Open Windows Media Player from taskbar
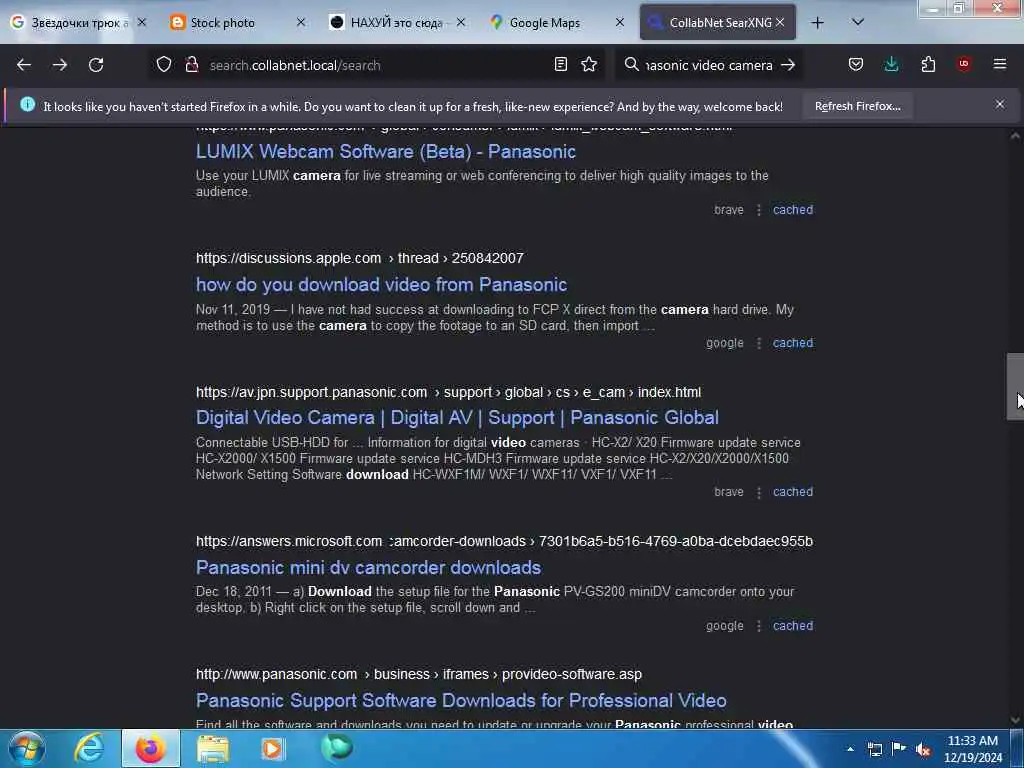Image resolution: width=1024 pixels, height=768 pixels. tap(273, 749)
